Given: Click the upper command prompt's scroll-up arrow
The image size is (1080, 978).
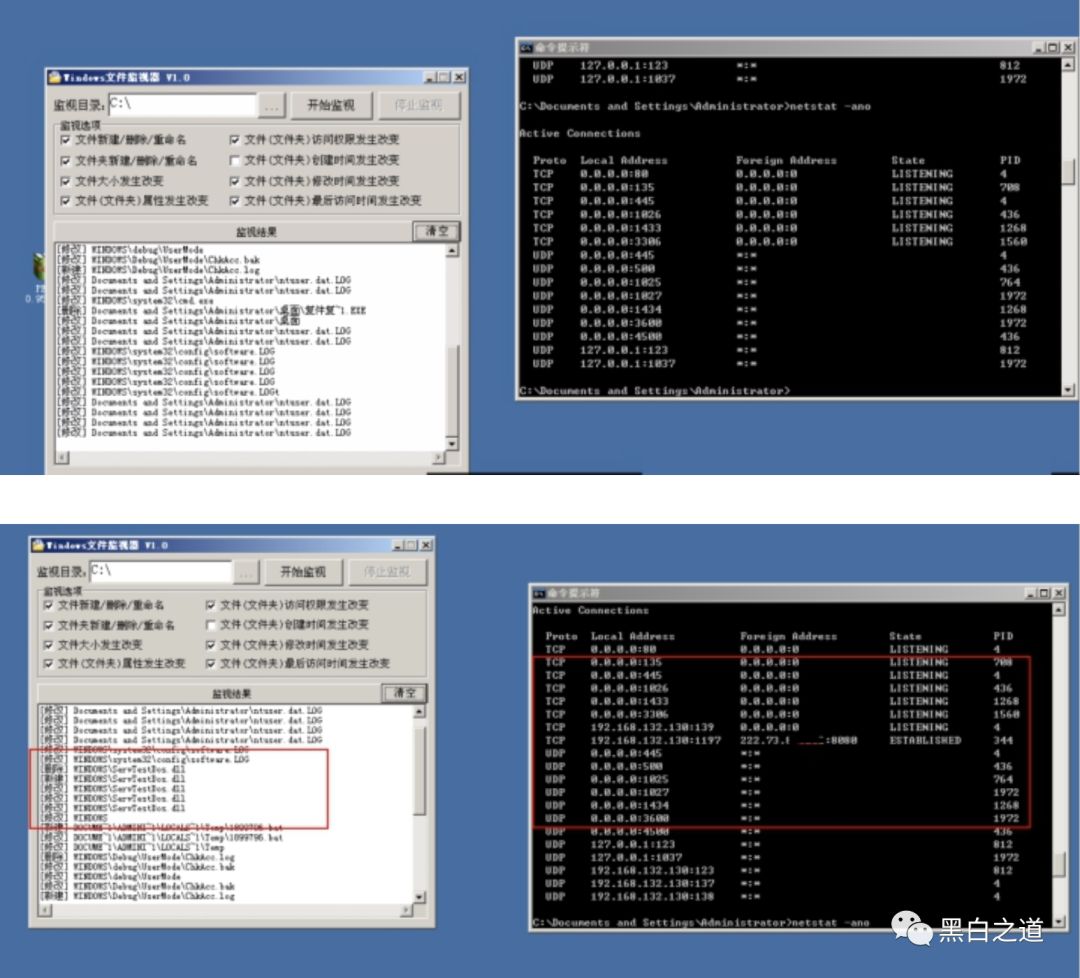Looking at the screenshot, I should point(1068,64).
